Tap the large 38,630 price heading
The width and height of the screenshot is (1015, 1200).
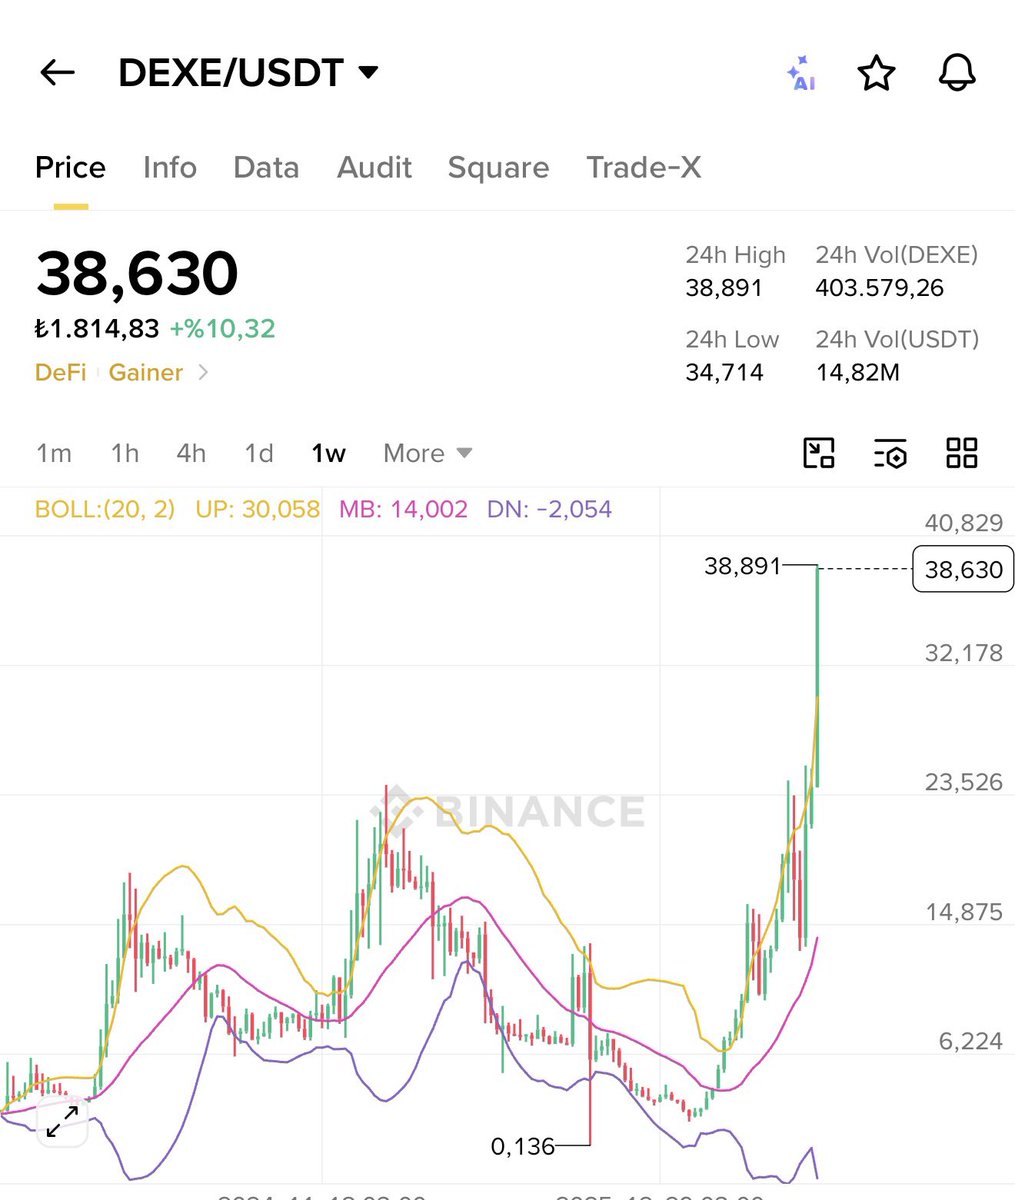pyautogui.click(x=137, y=273)
